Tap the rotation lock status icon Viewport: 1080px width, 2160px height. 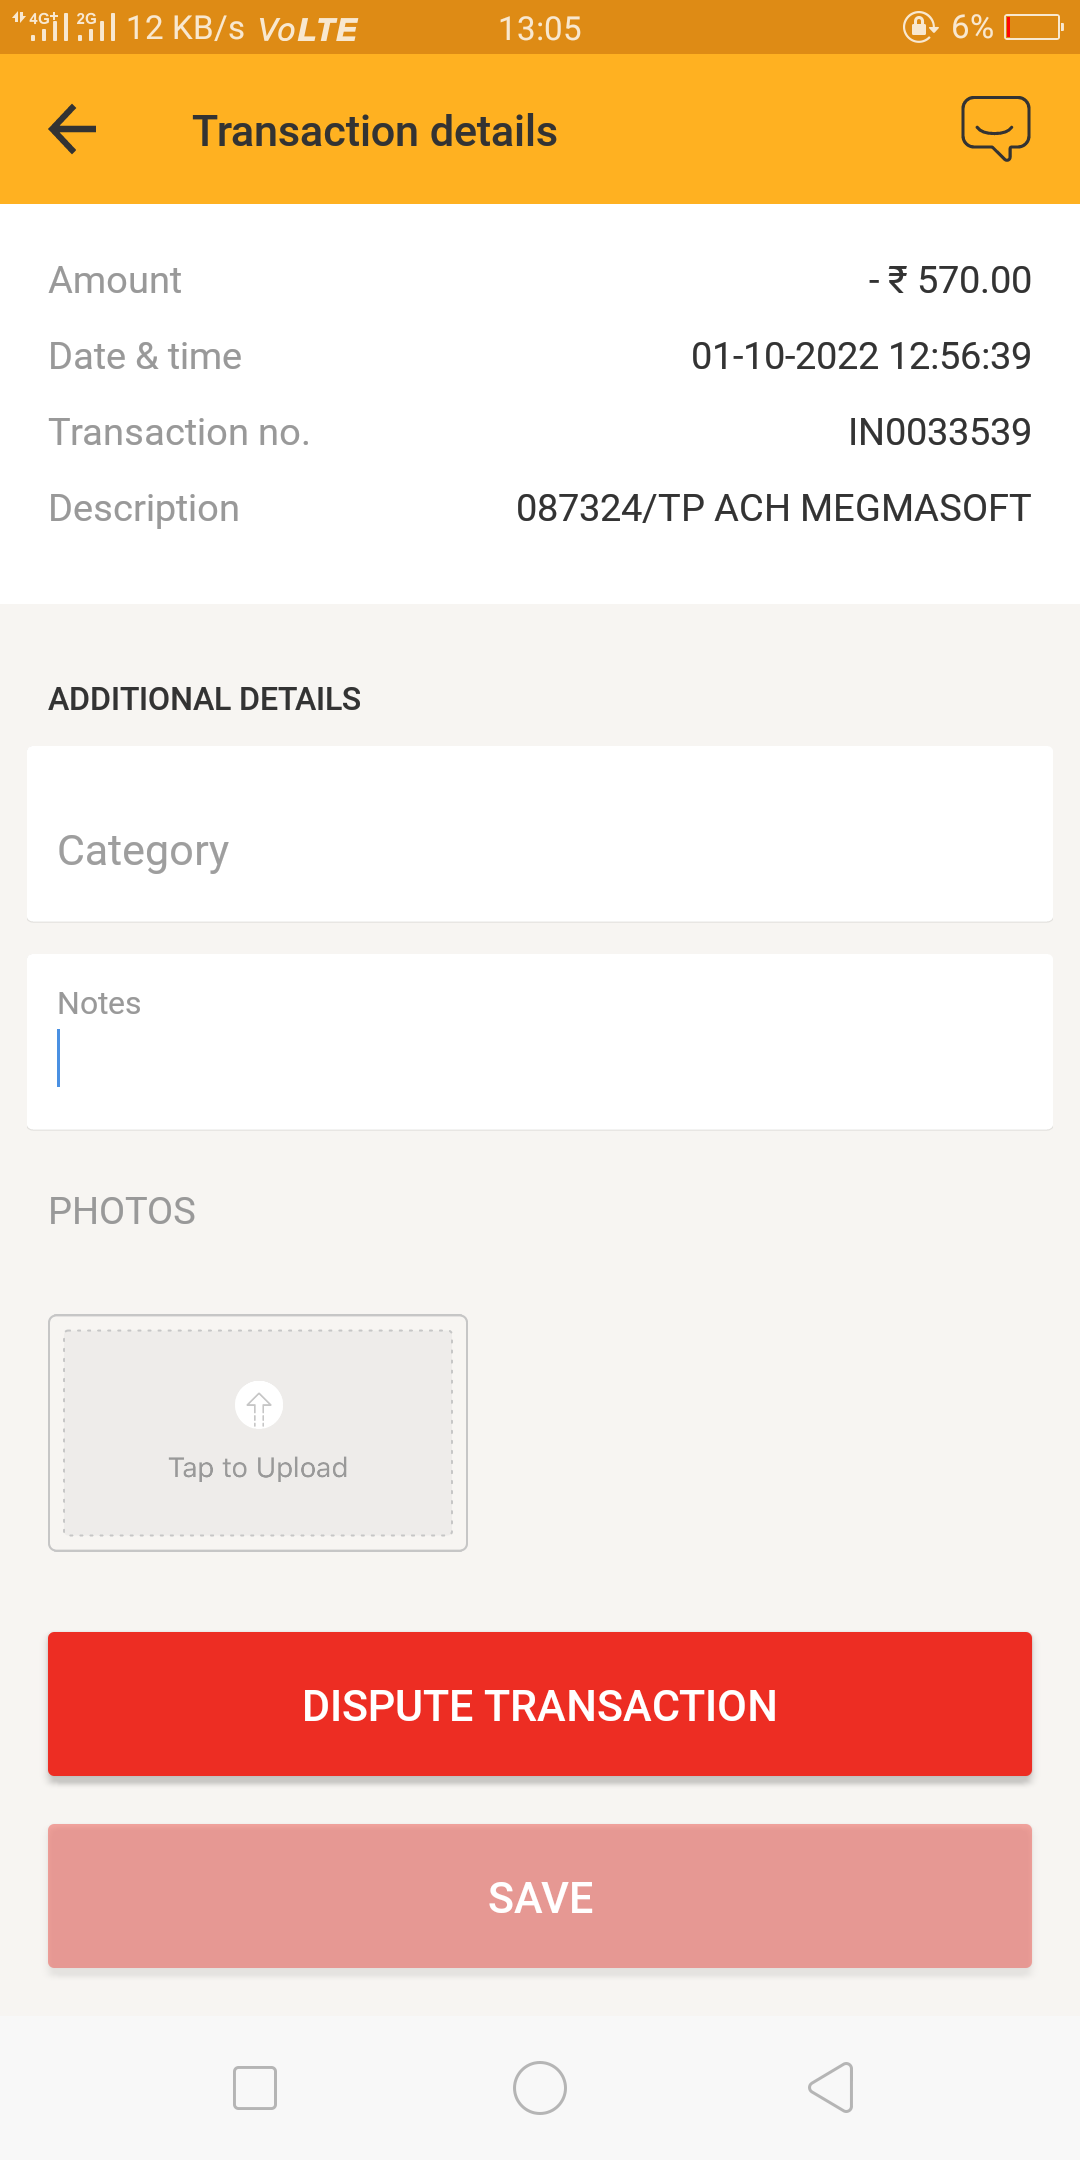pyautogui.click(x=919, y=27)
